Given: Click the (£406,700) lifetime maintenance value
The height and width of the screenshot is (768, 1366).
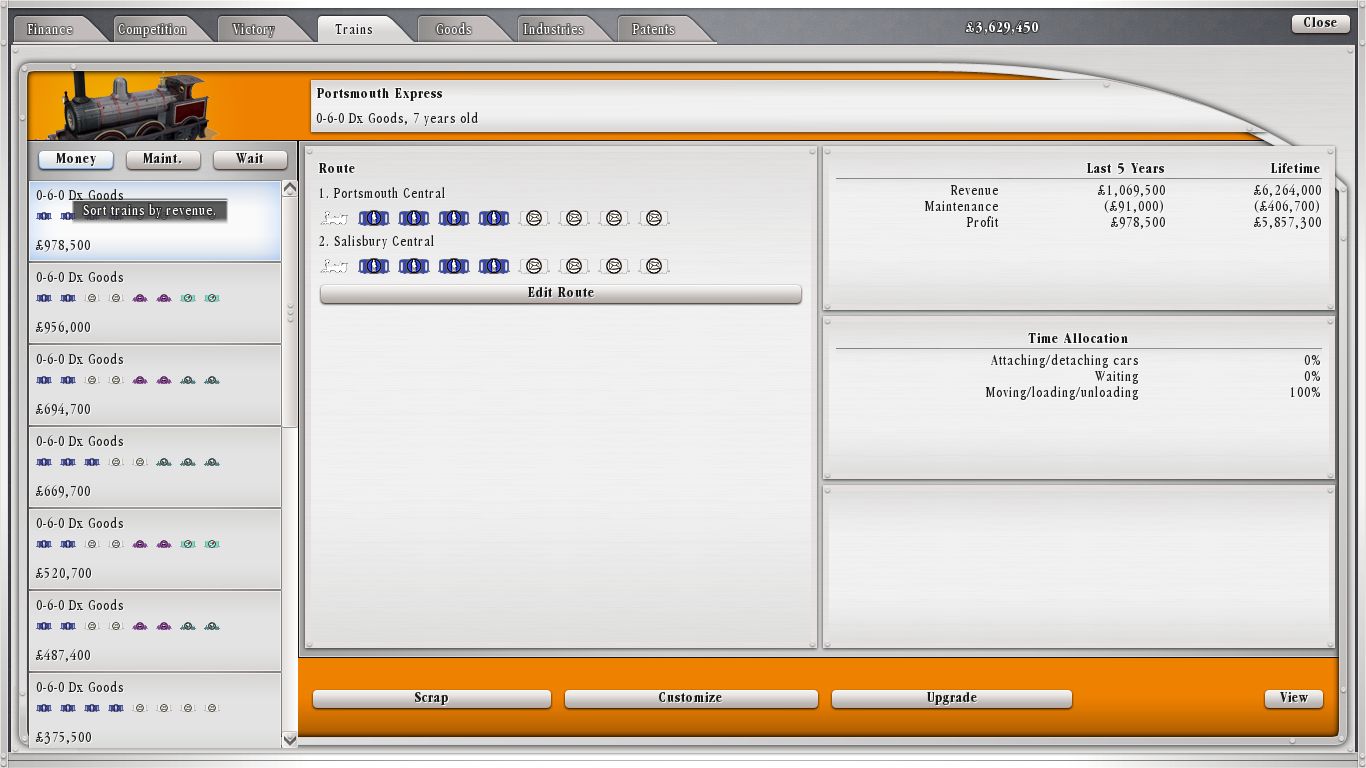Looking at the screenshot, I should click(1289, 206).
